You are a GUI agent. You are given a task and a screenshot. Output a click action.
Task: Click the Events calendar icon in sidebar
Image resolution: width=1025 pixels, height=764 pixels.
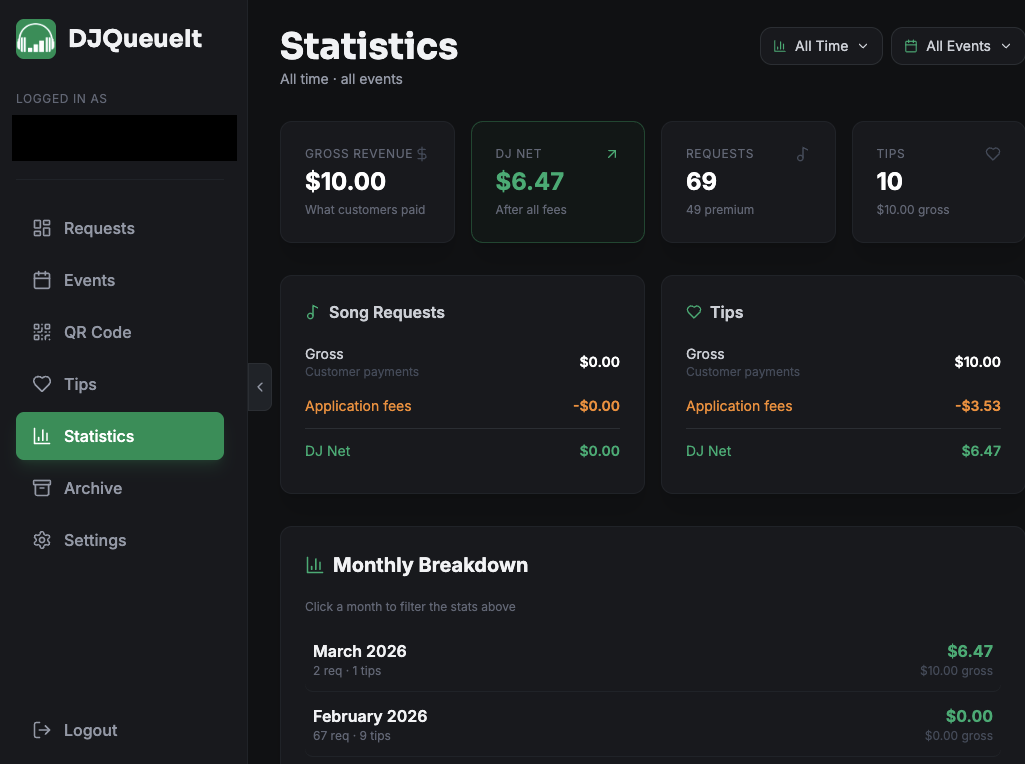[x=42, y=280]
